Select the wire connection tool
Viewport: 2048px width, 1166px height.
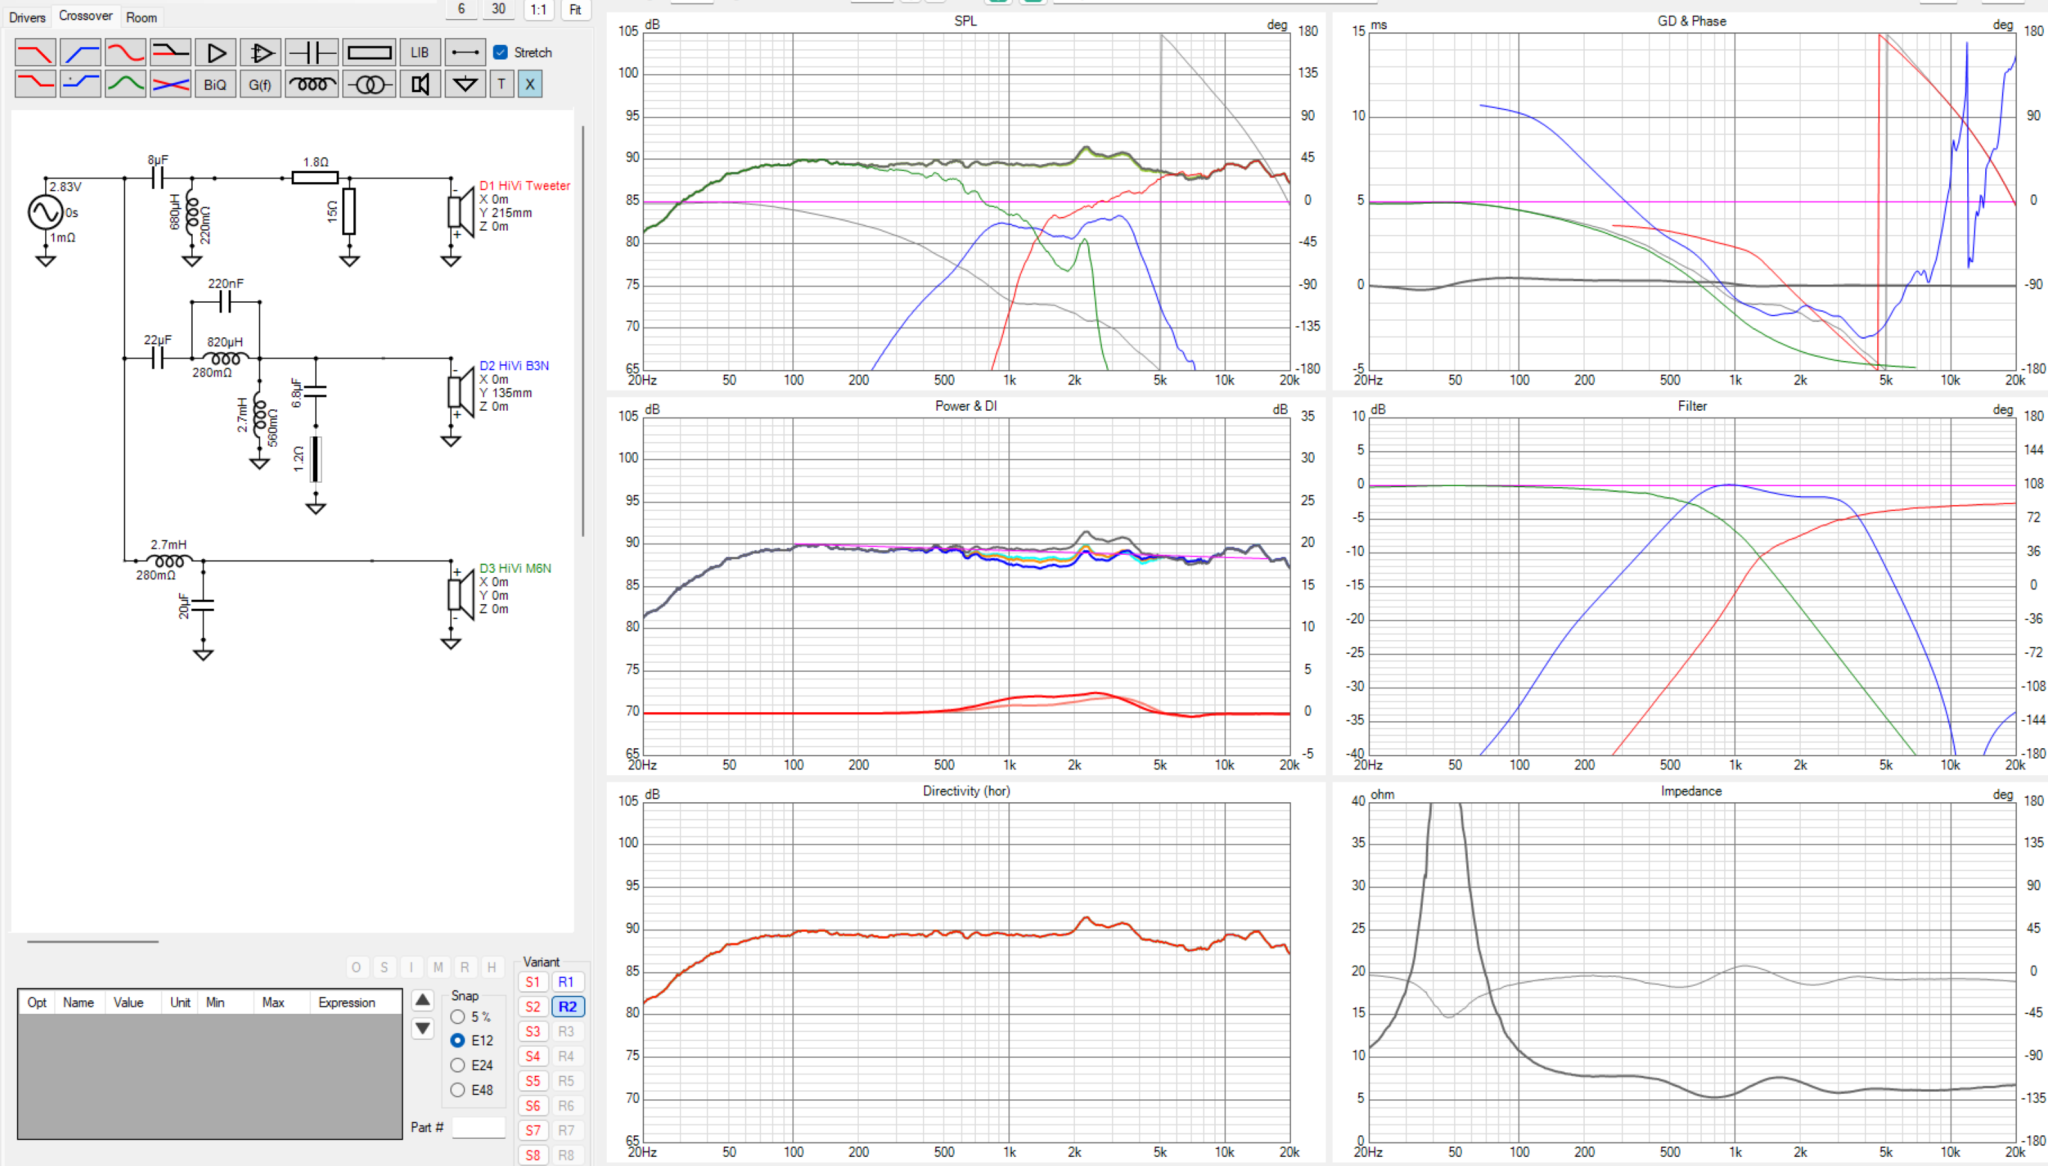click(x=465, y=52)
